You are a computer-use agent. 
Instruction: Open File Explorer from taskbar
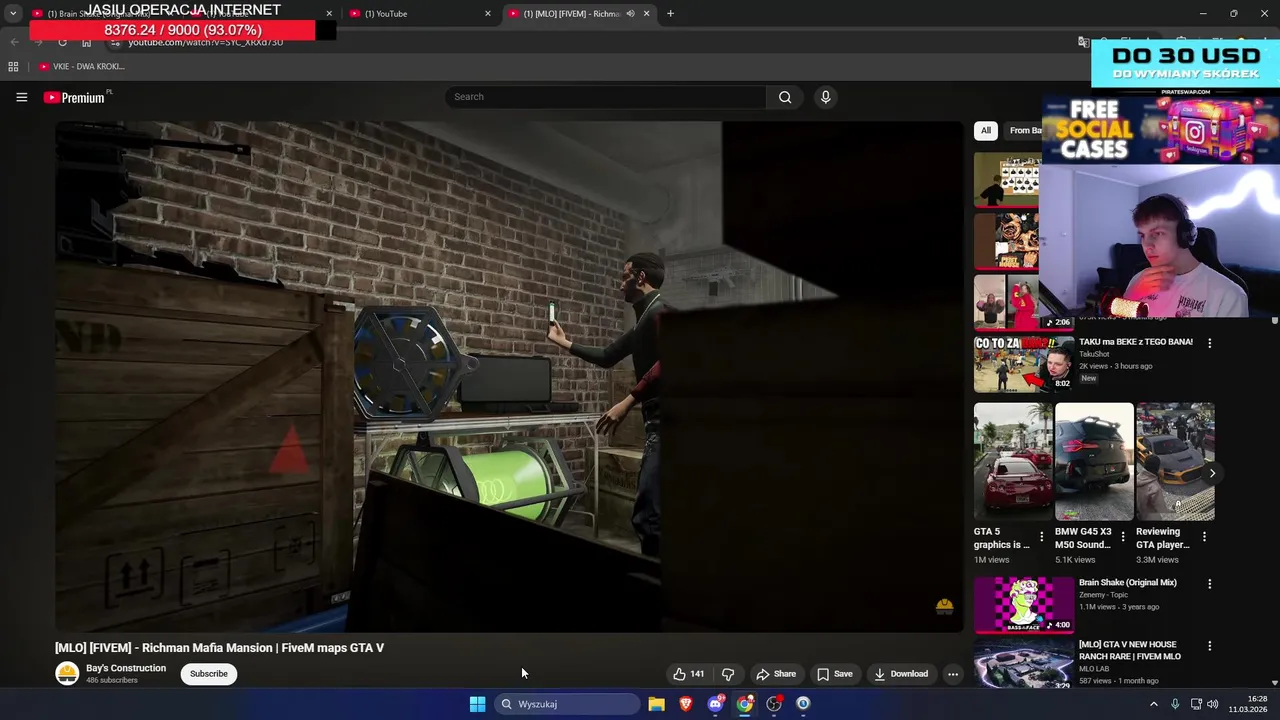click(x=656, y=704)
